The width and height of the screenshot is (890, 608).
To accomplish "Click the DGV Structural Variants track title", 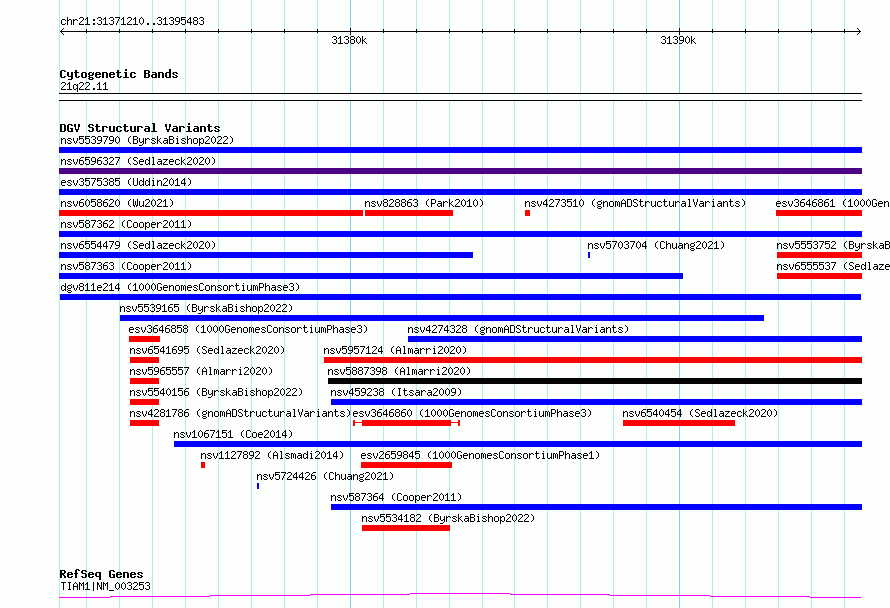I will (x=140, y=128).
